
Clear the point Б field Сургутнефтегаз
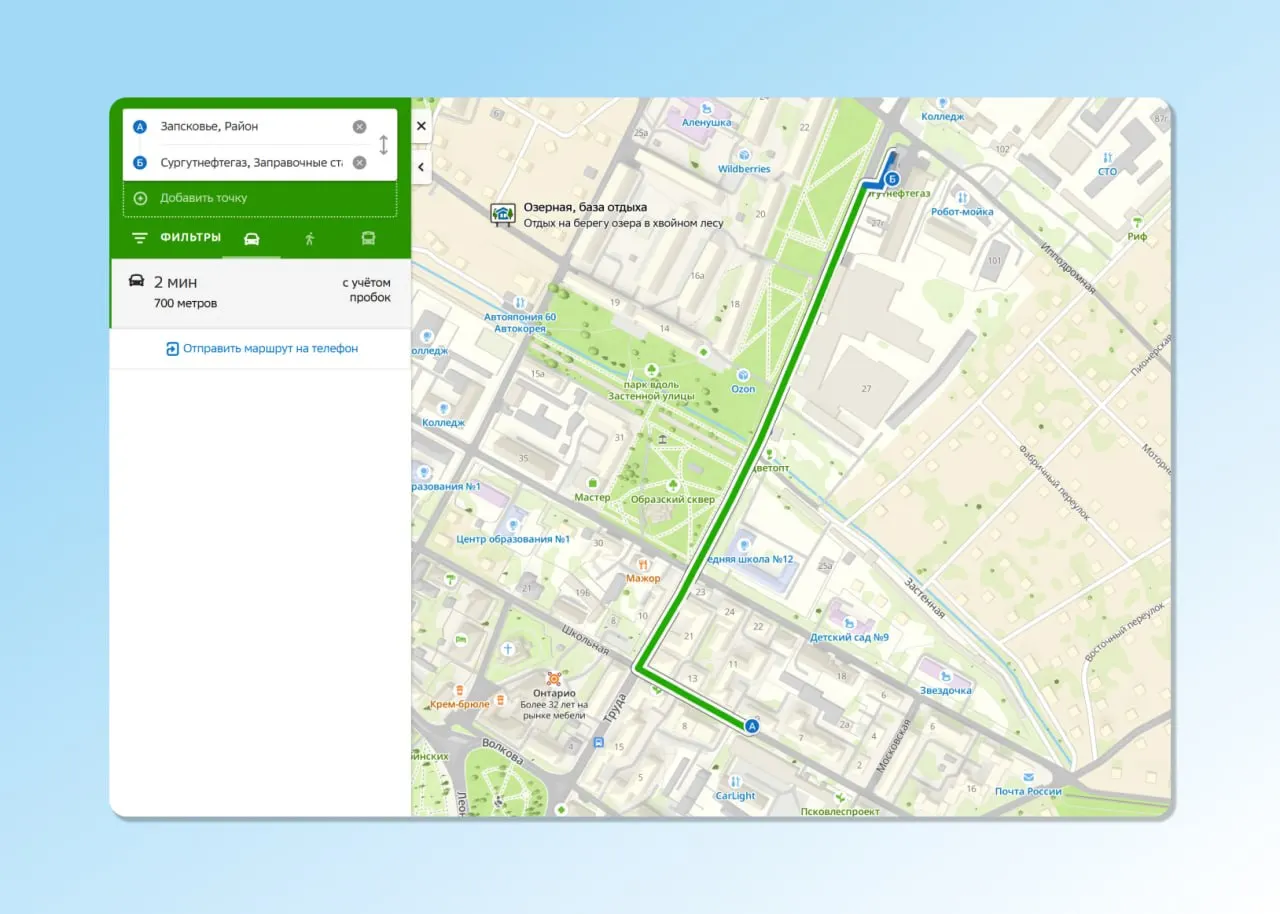click(x=359, y=163)
